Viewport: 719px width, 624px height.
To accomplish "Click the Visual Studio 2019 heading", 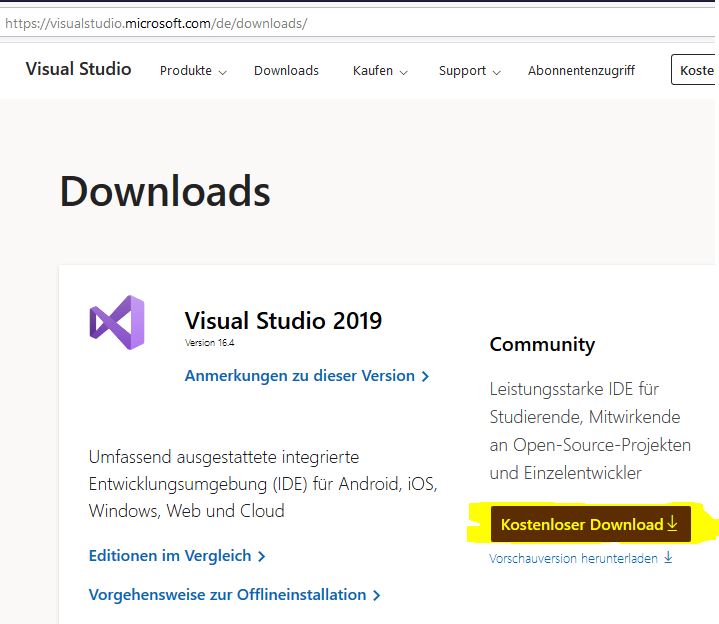I will 283,320.
